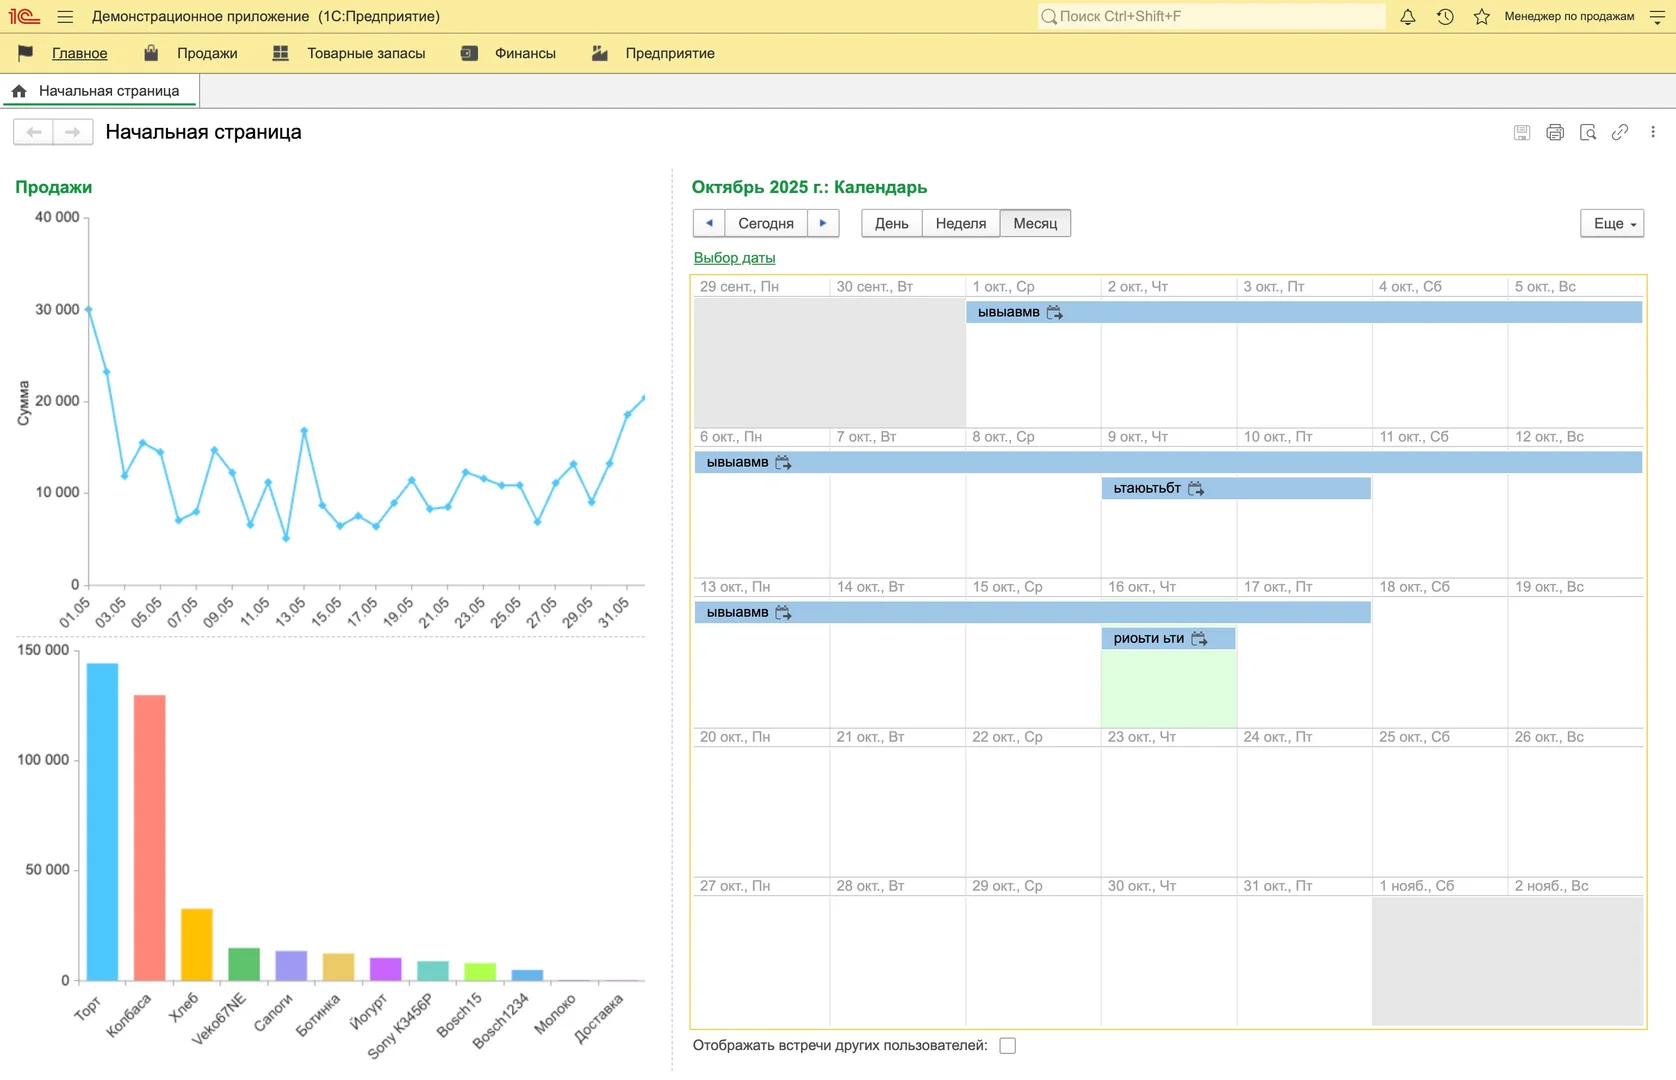Click the get link icon
Screen dimensions: 1676x1080
pos(1620,132)
